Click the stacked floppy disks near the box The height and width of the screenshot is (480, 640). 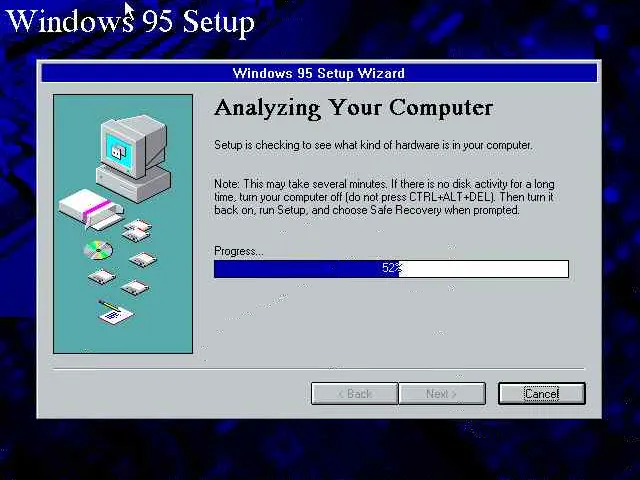[137, 231]
